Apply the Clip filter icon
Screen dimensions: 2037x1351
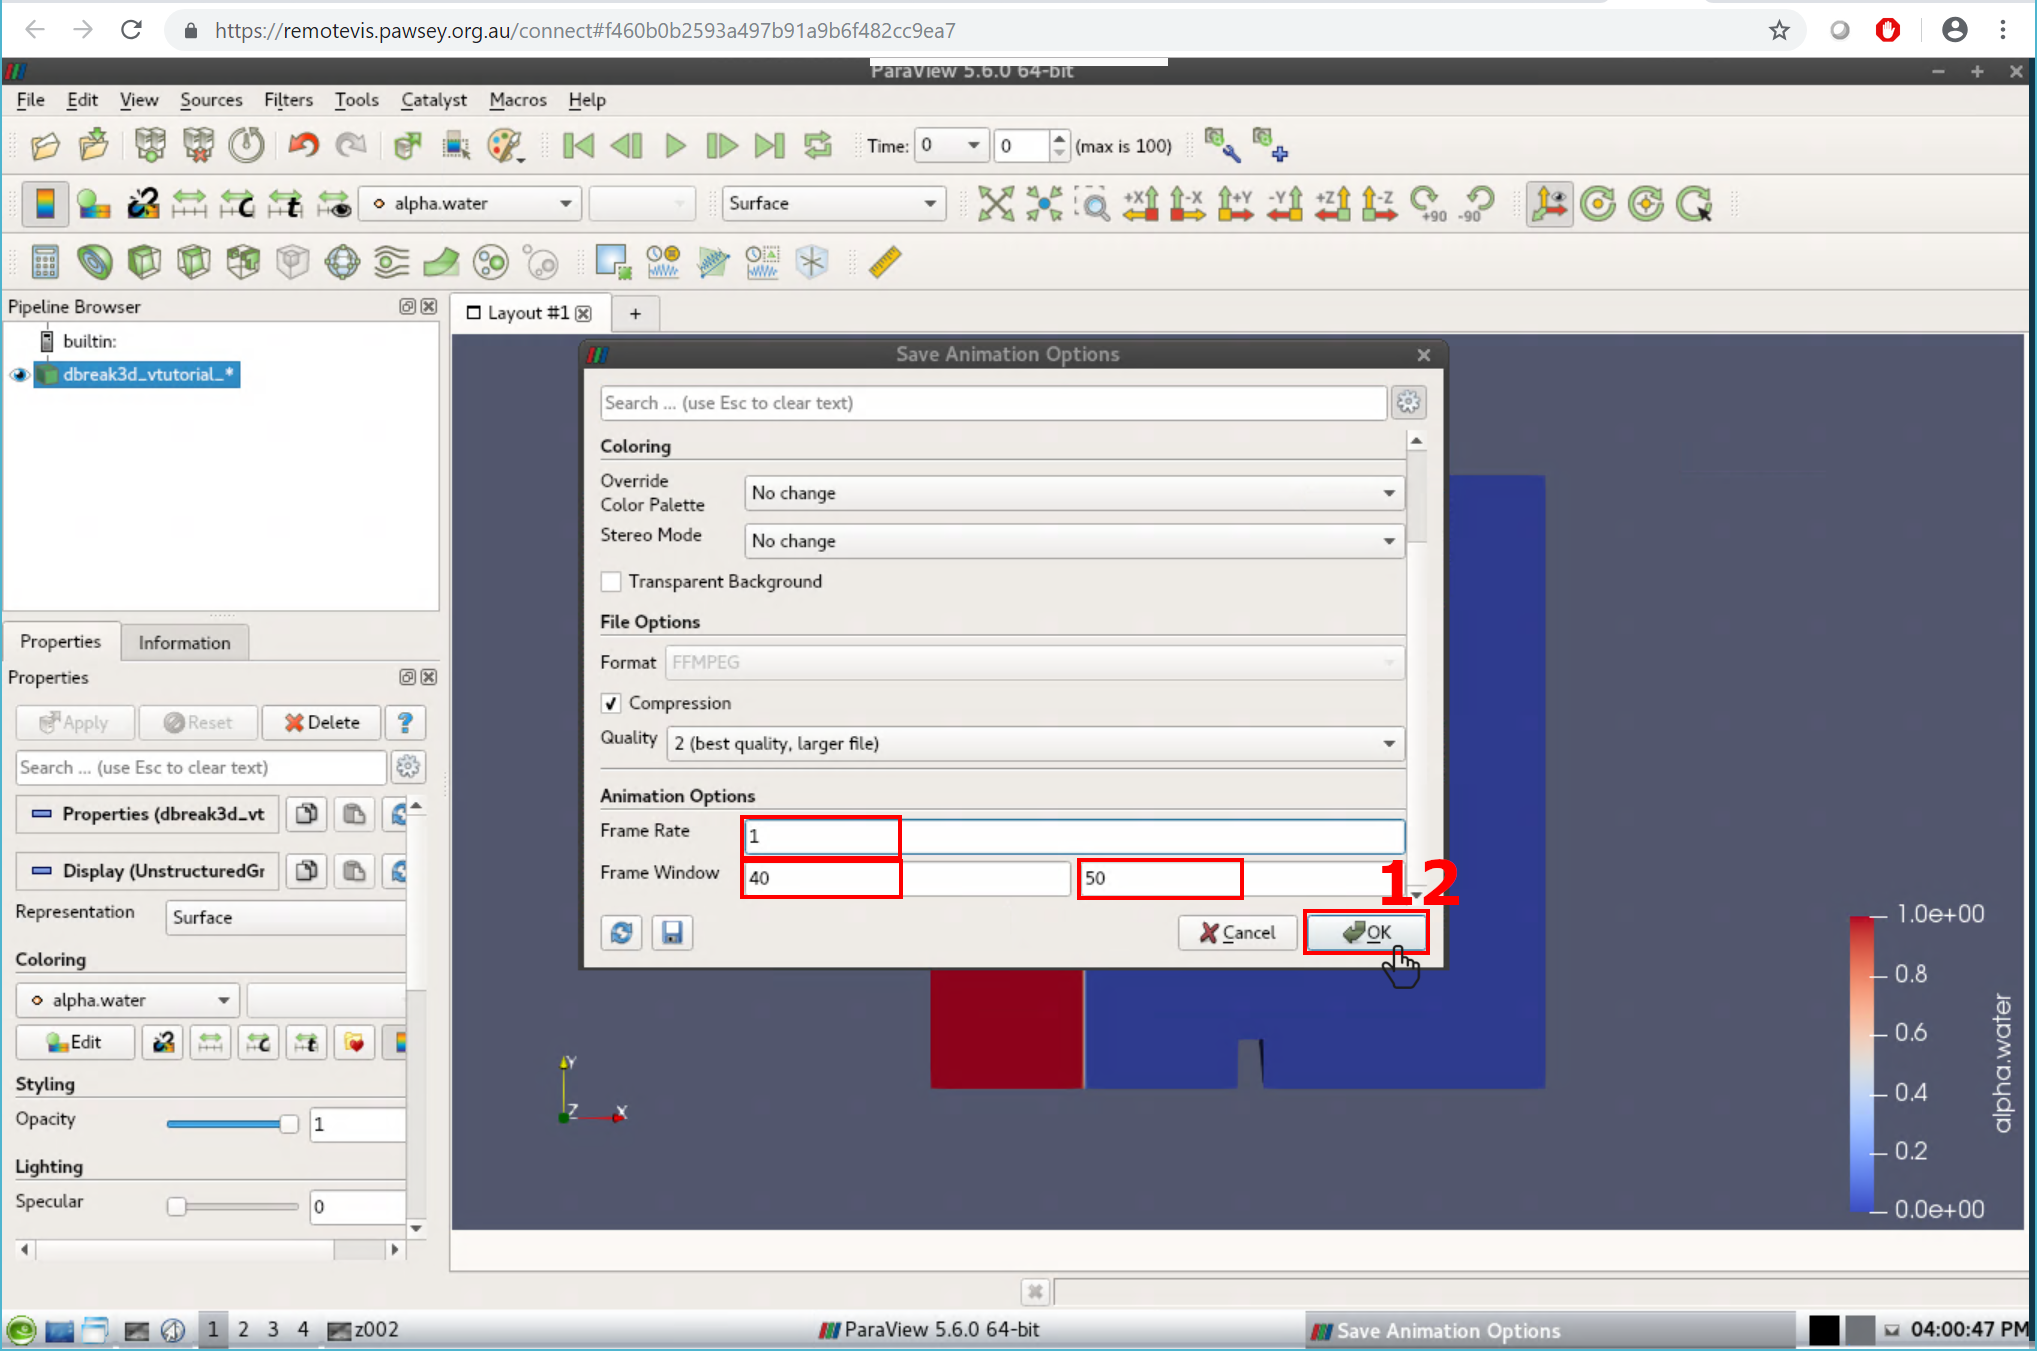(x=144, y=262)
